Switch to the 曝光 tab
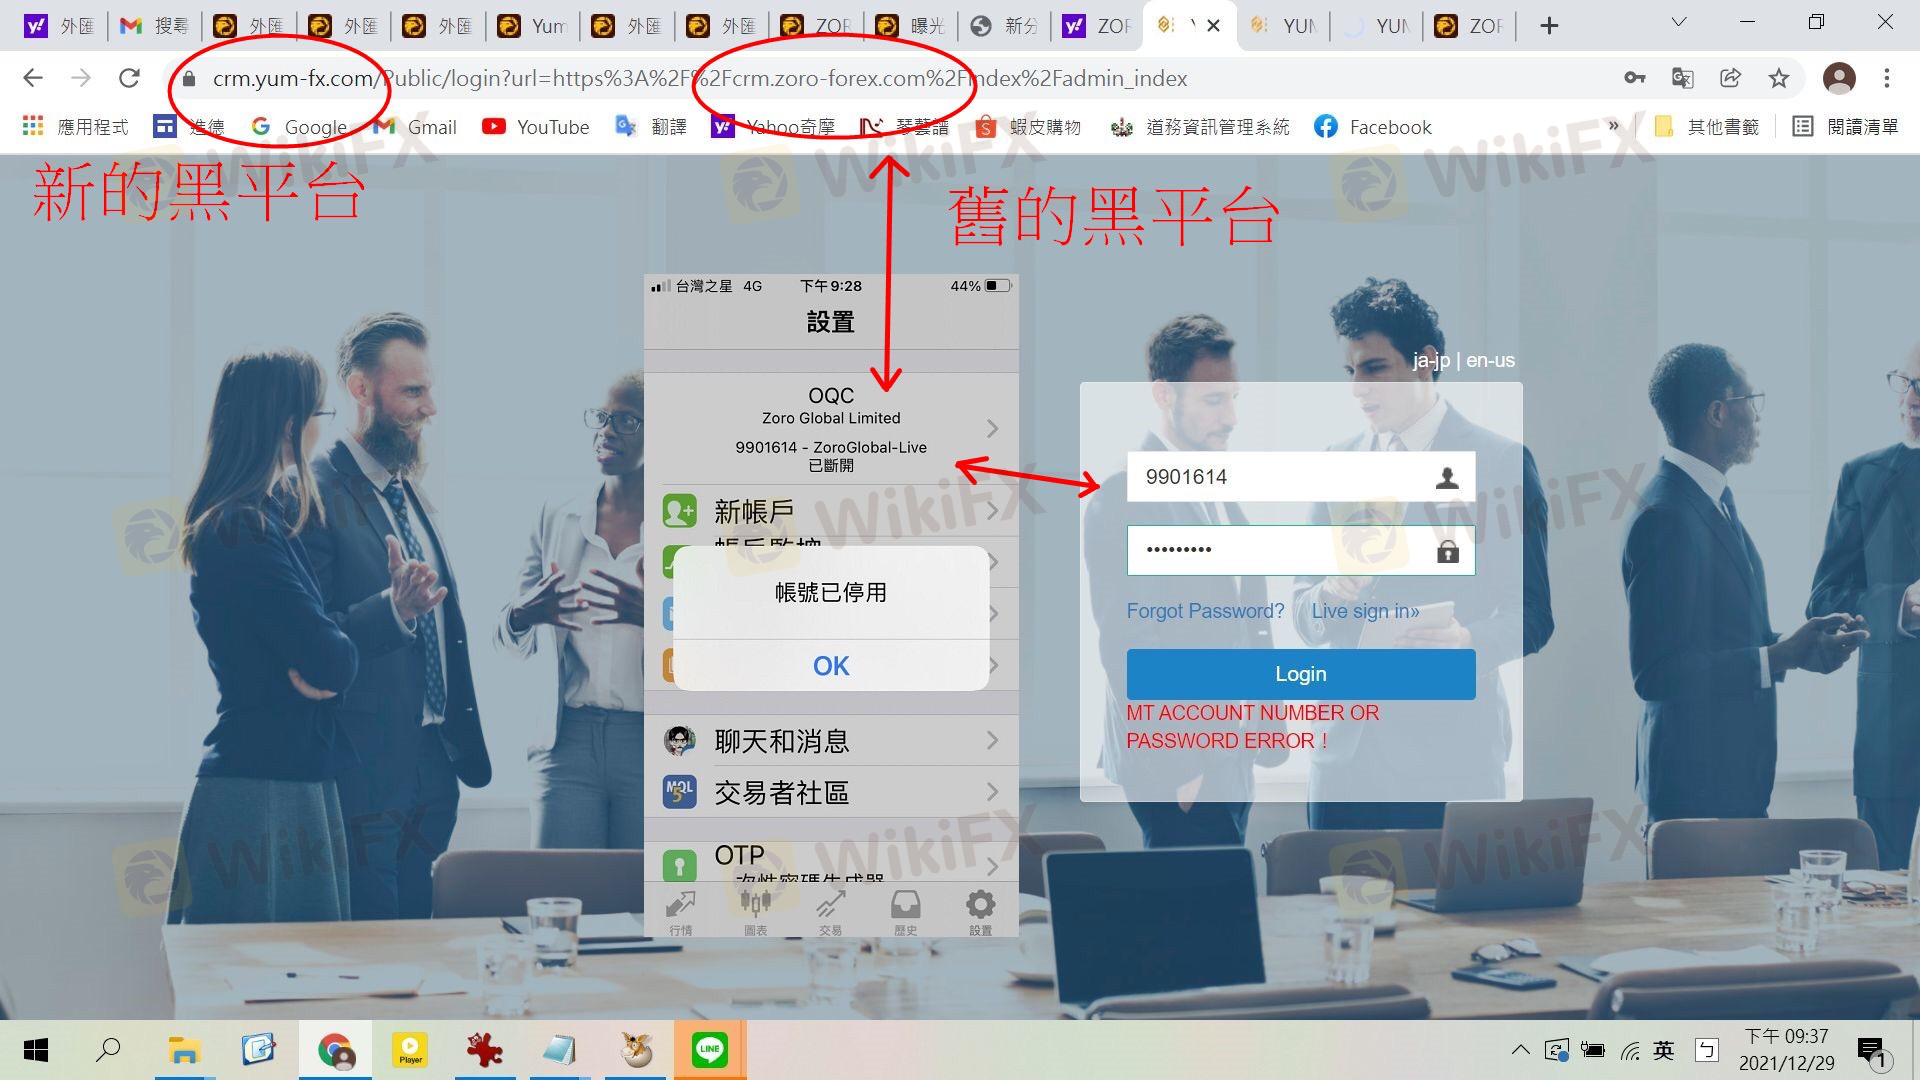Image resolution: width=1920 pixels, height=1080 pixels. pos(910,26)
